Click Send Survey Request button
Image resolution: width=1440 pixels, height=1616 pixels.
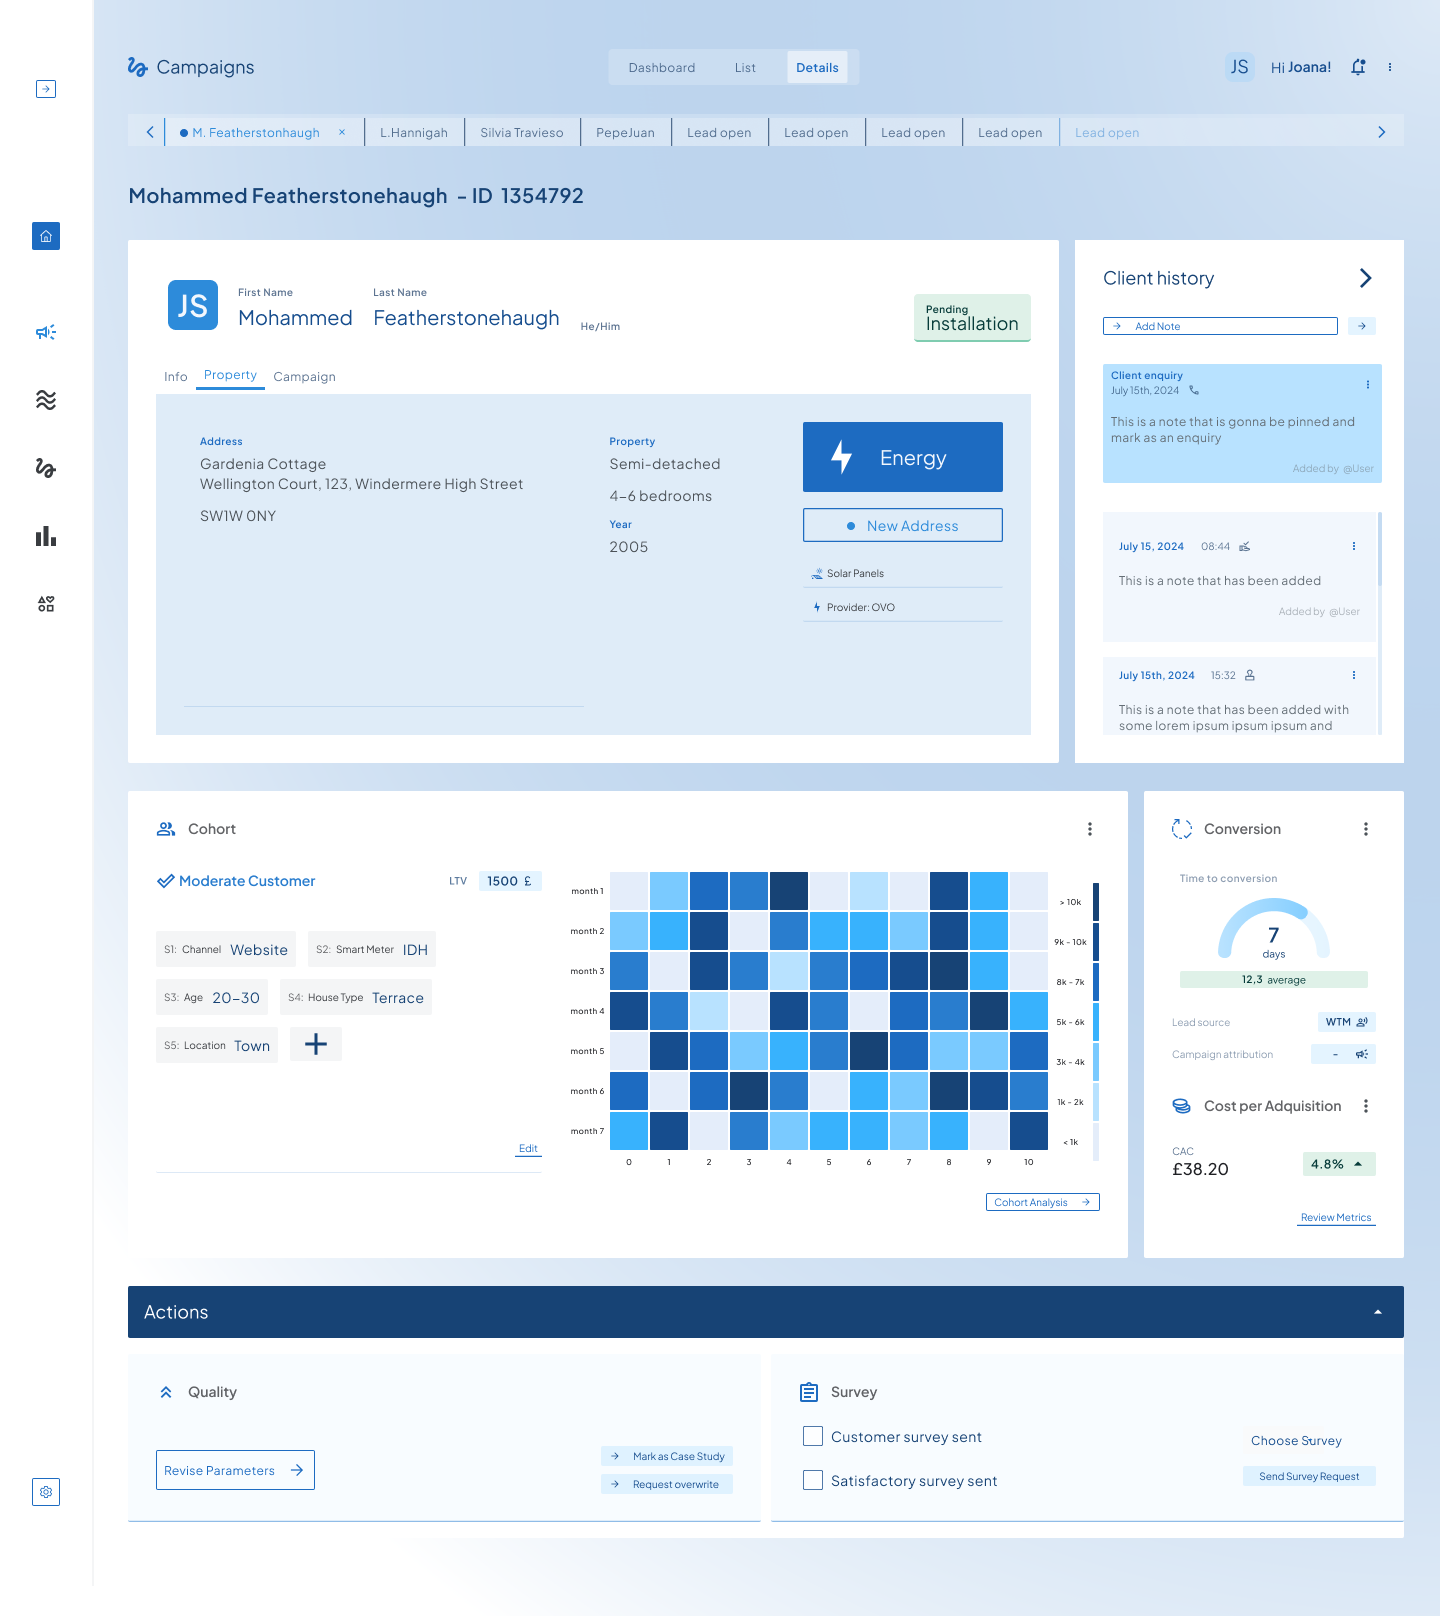[x=1309, y=1476]
